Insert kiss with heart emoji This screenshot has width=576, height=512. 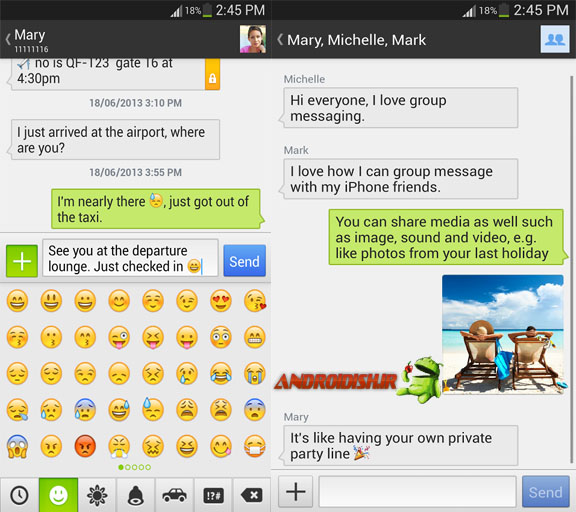(255, 300)
